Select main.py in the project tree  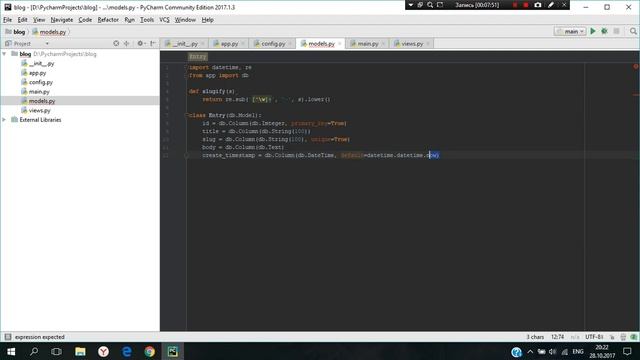[39, 92]
